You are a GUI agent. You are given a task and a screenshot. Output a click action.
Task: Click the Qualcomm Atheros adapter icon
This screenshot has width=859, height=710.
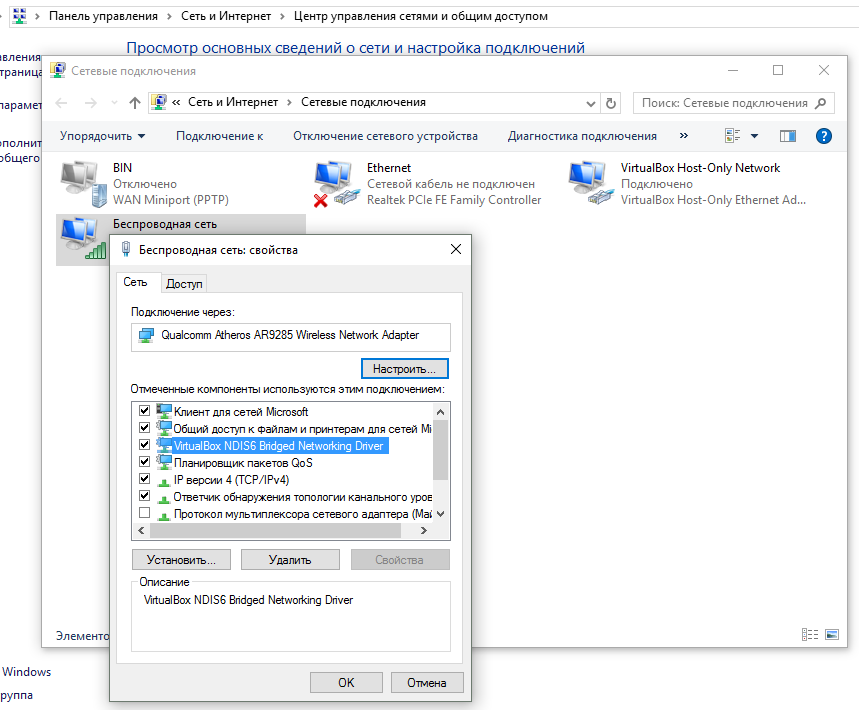pyautogui.click(x=146, y=335)
